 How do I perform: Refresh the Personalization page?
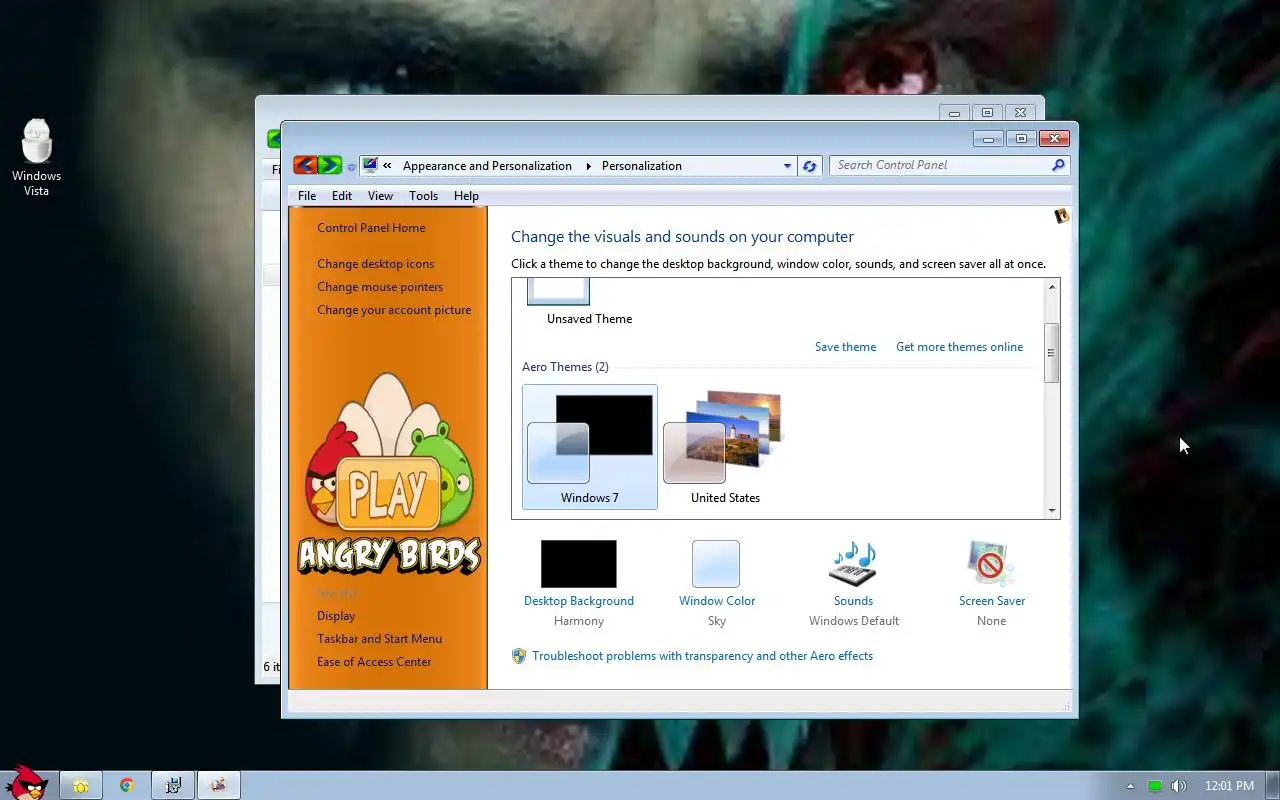point(809,166)
